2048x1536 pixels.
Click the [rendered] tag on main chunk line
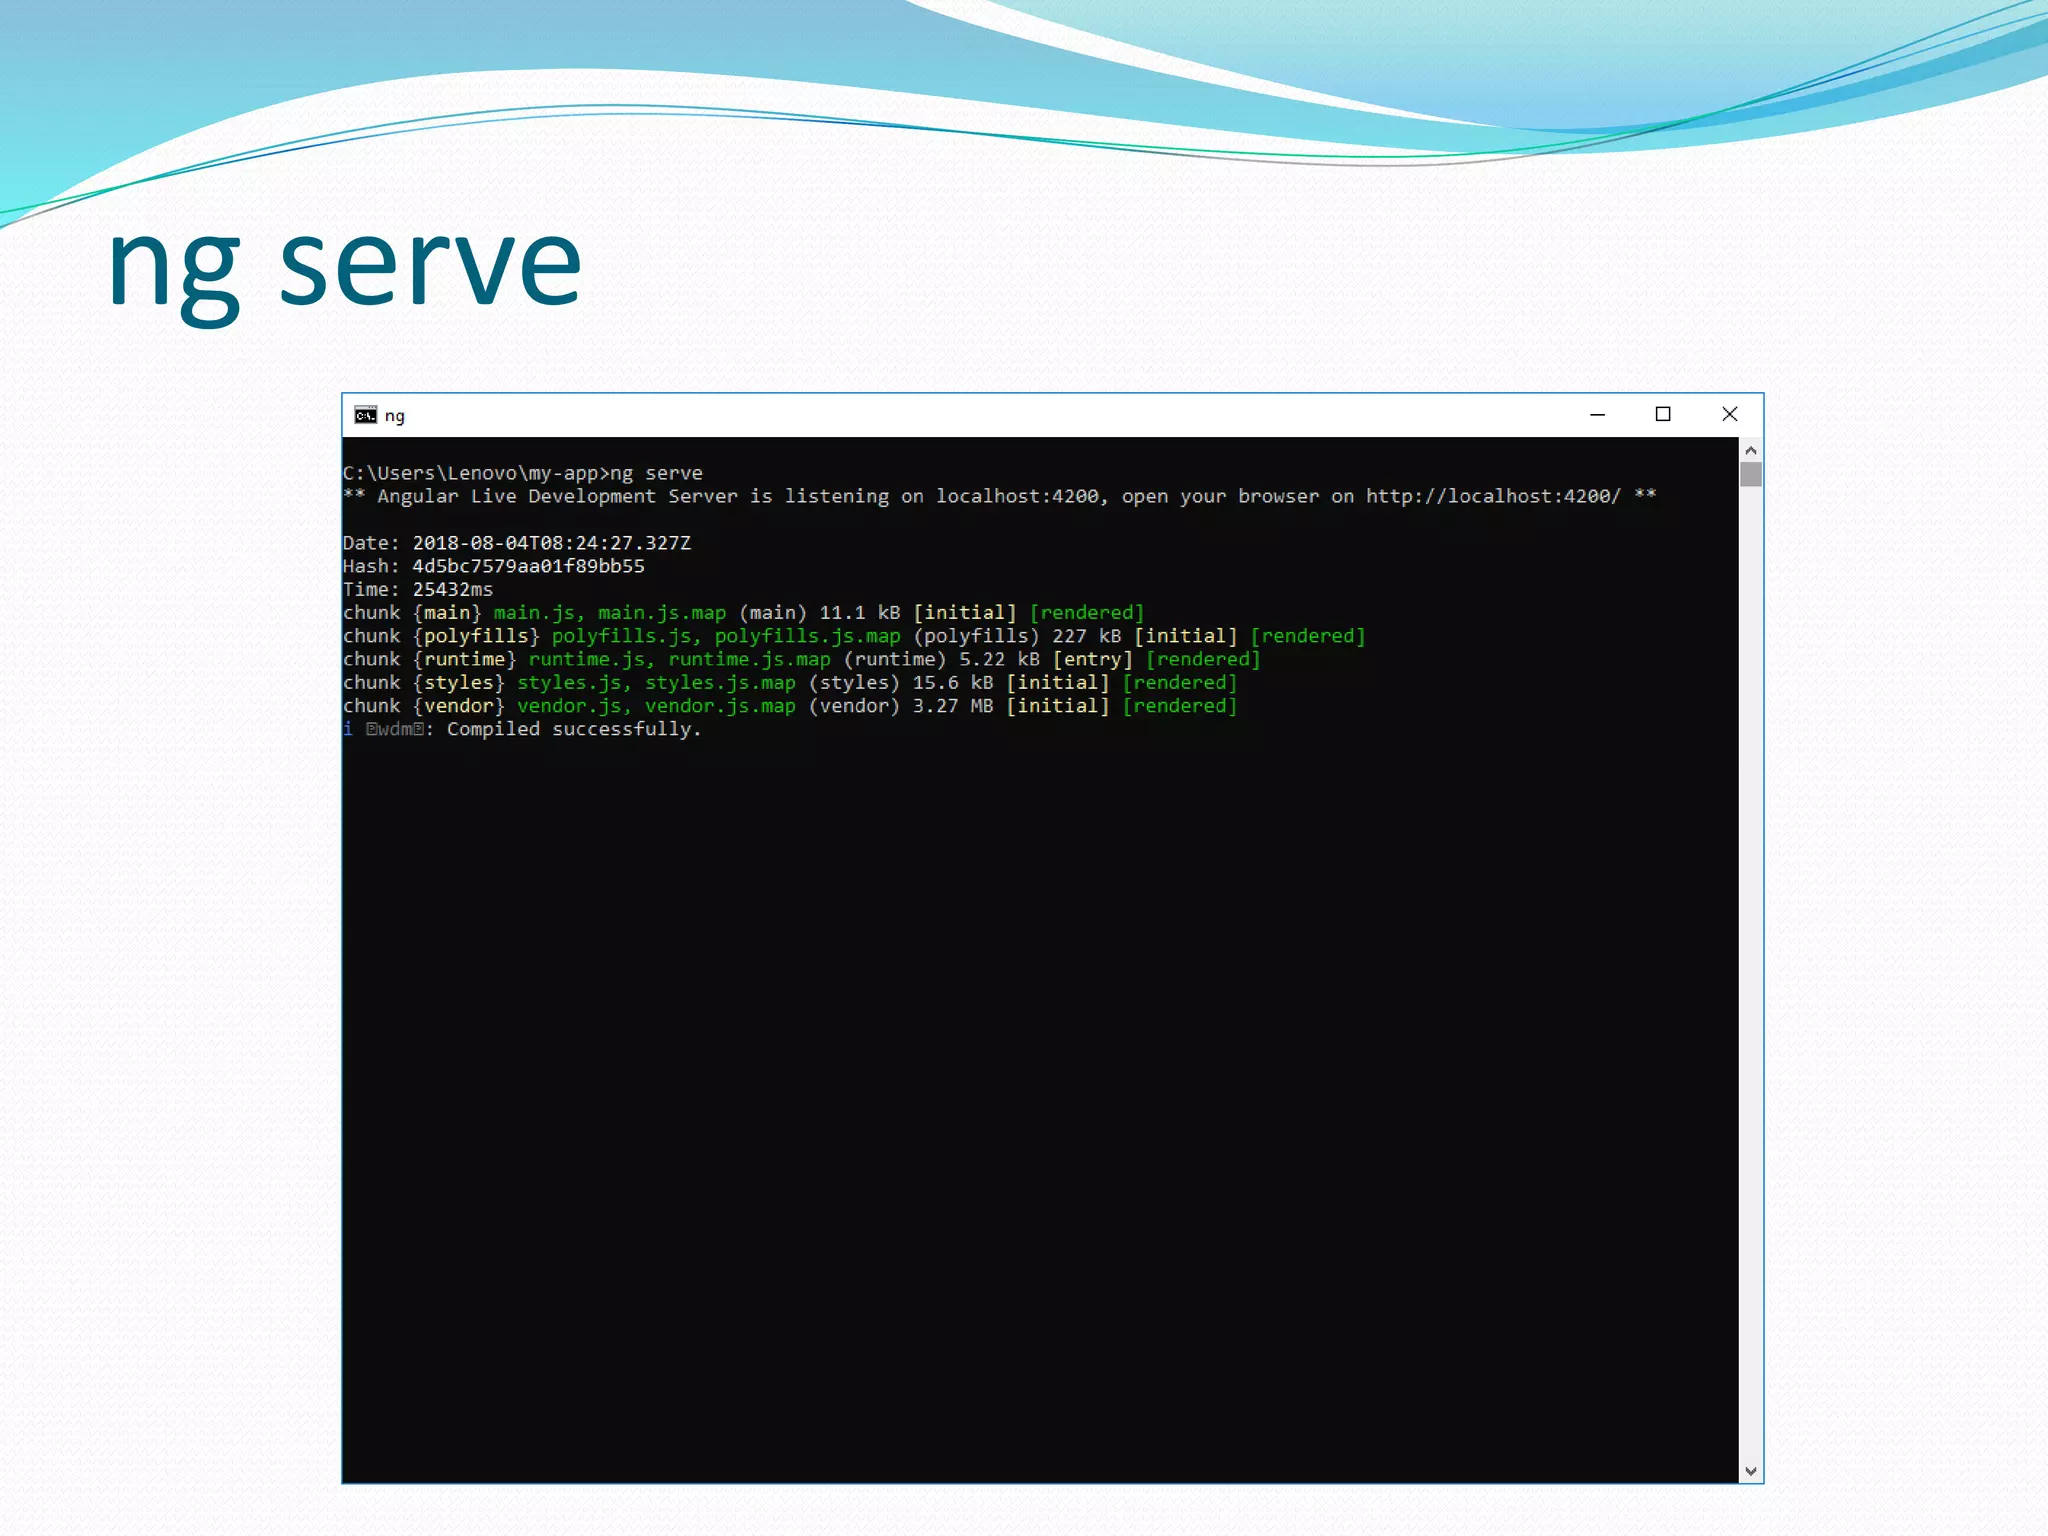click(1087, 613)
